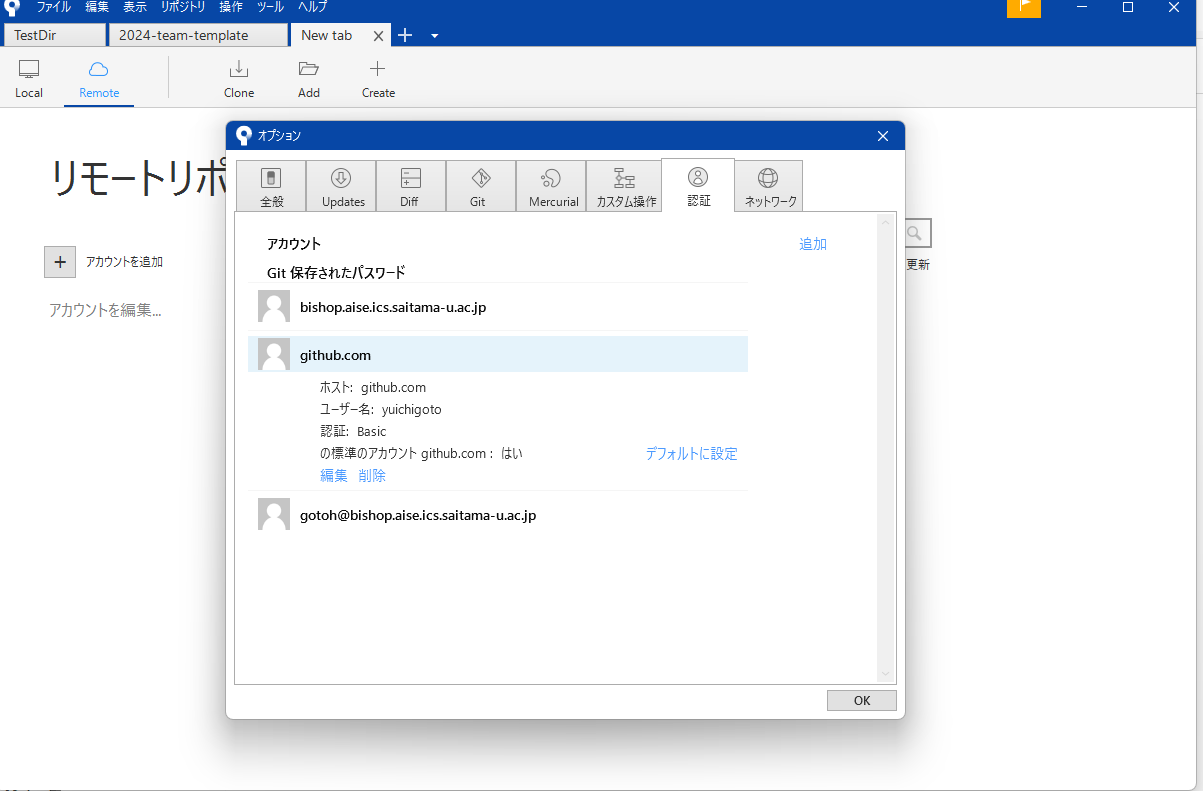1203x791 pixels.
Task: Switch to the 2024-team-template tab
Action: click(x=198, y=35)
